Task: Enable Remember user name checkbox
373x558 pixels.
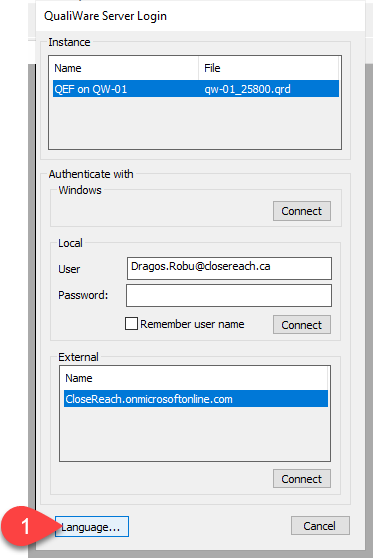Action: pos(131,324)
